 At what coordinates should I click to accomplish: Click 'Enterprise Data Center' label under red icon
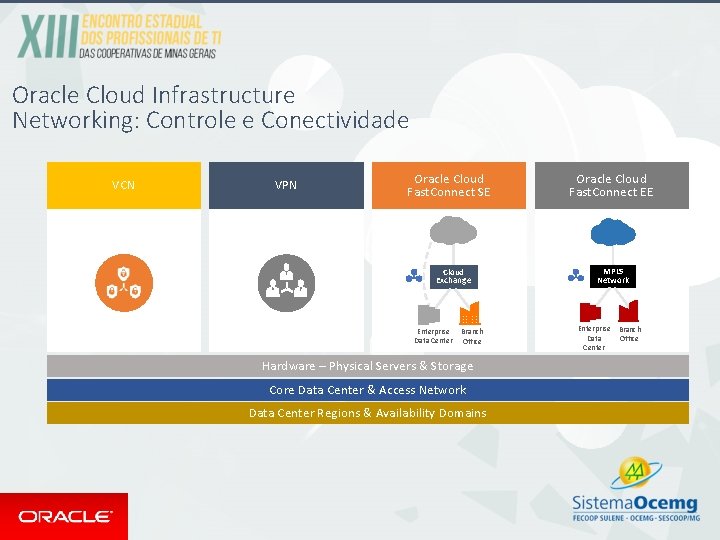(x=594, y=338)
